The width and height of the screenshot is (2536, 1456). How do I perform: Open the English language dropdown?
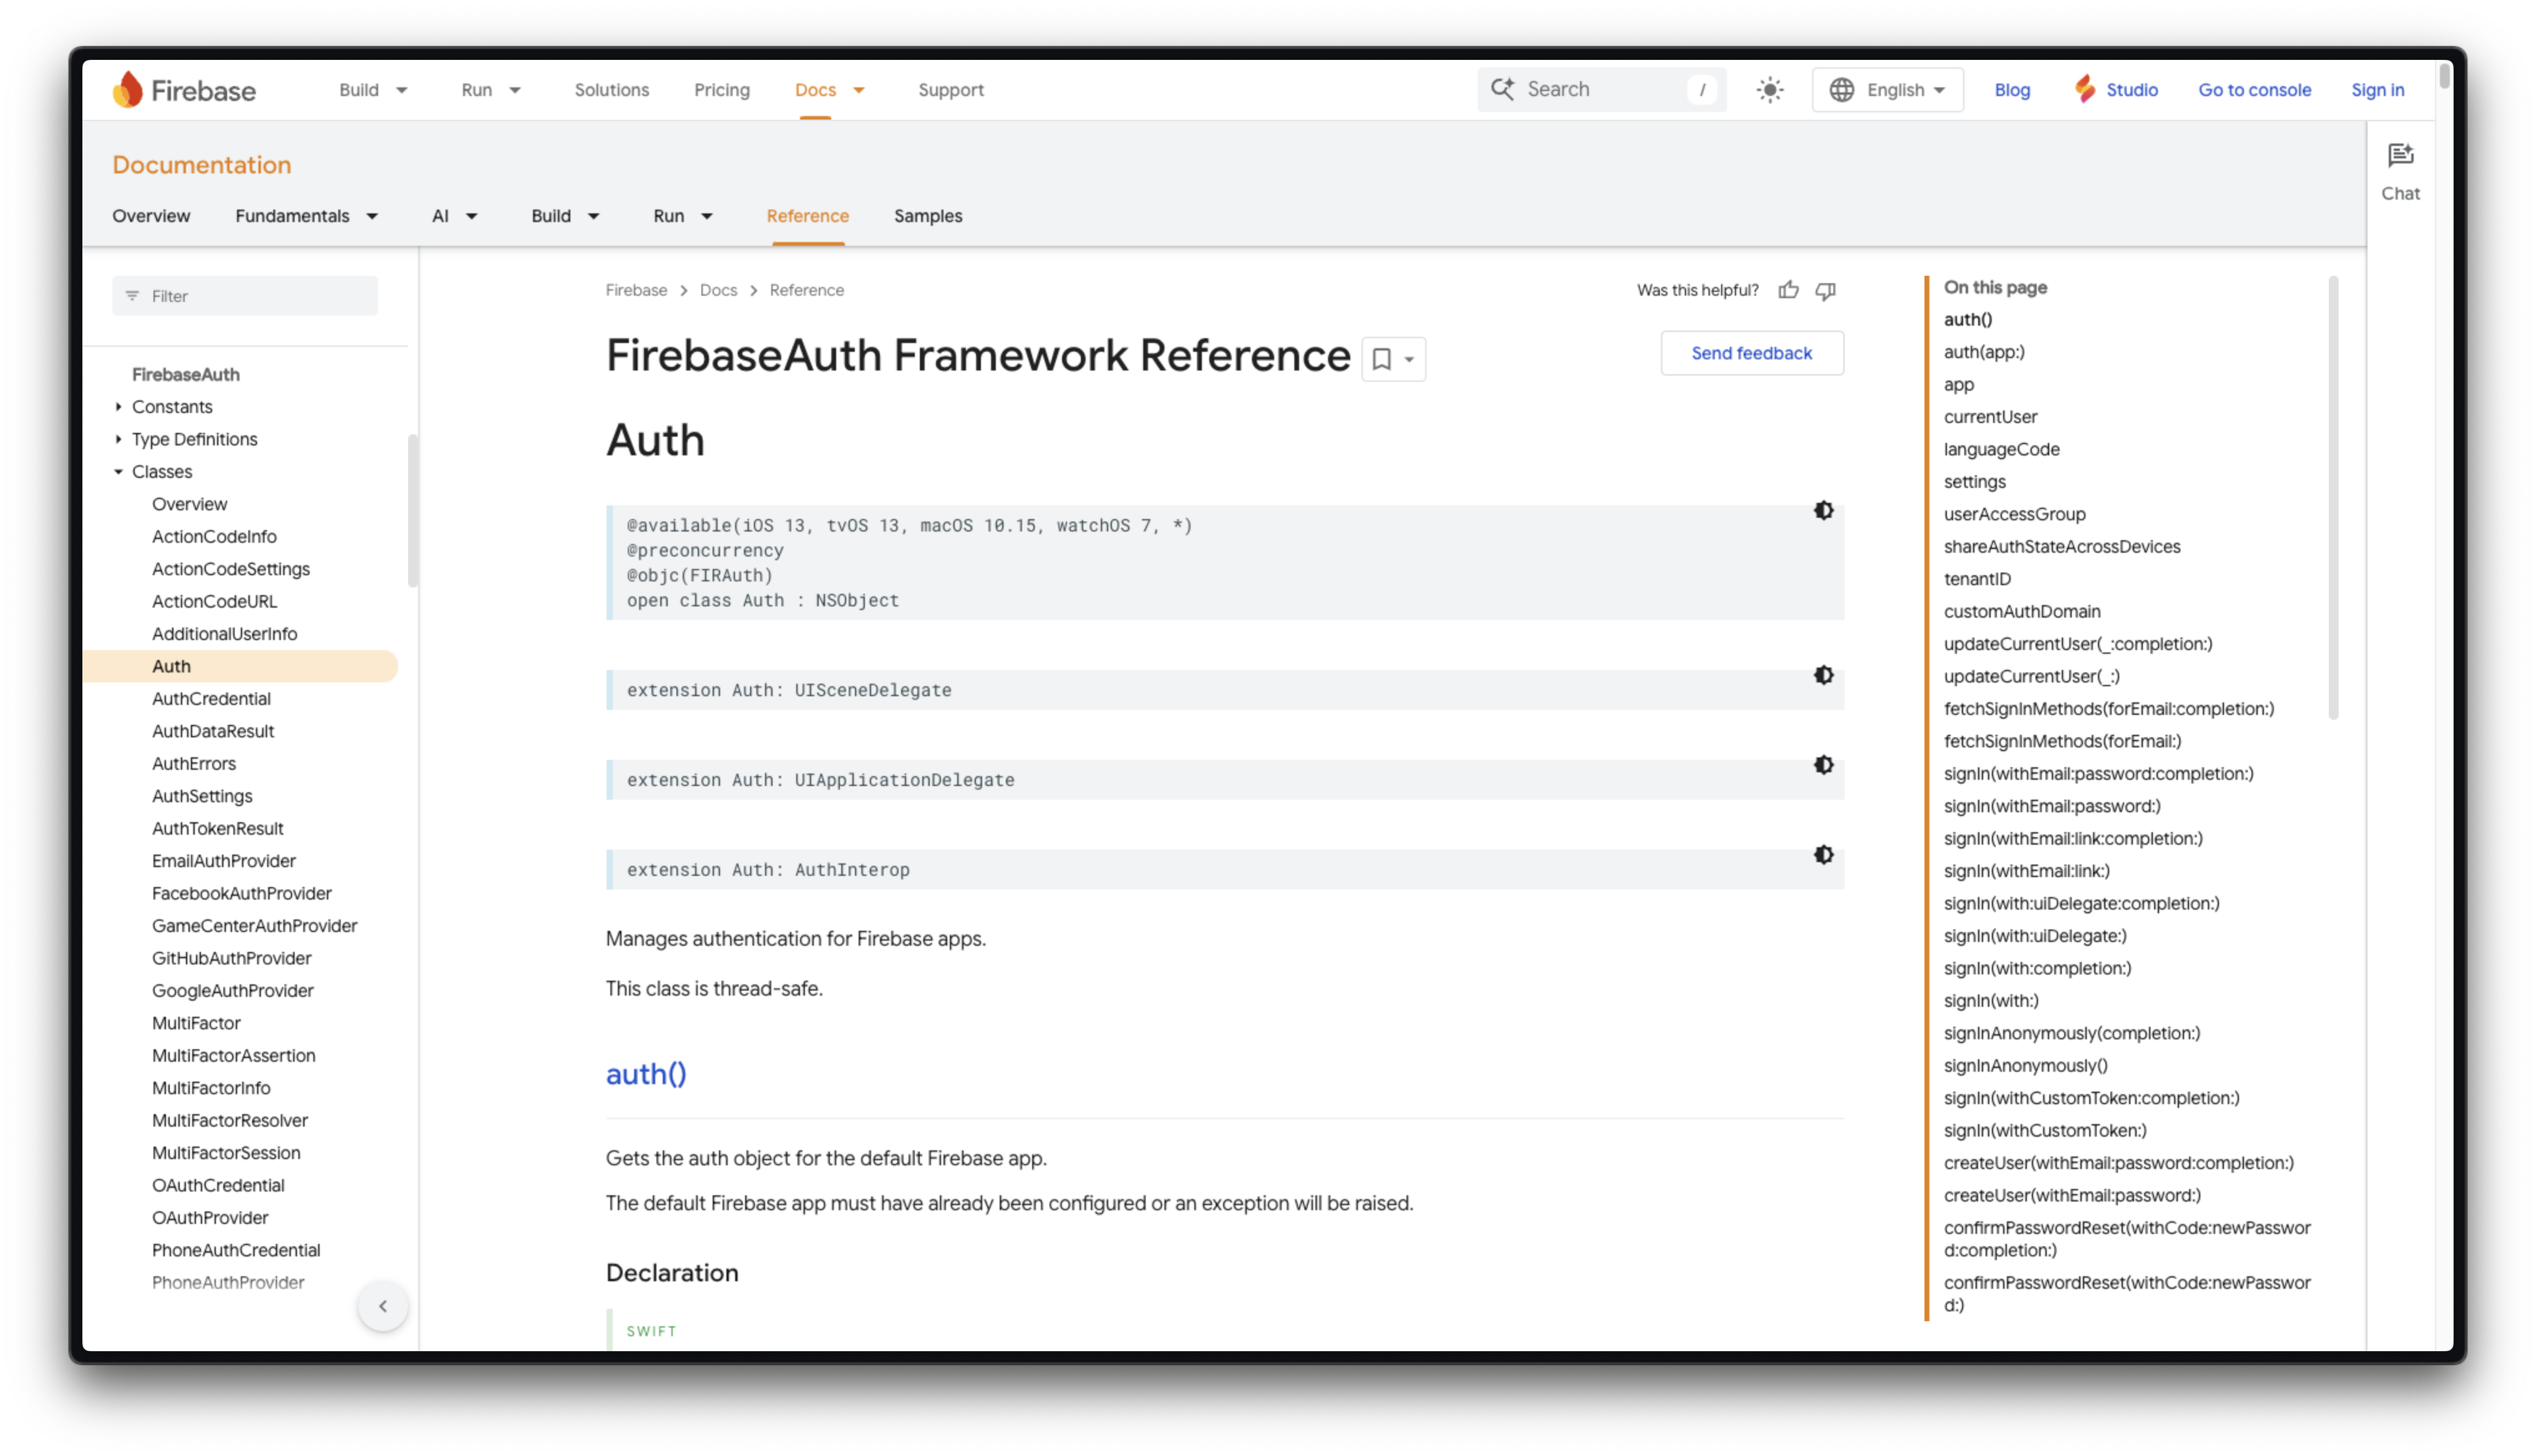tap(1888, 90)
